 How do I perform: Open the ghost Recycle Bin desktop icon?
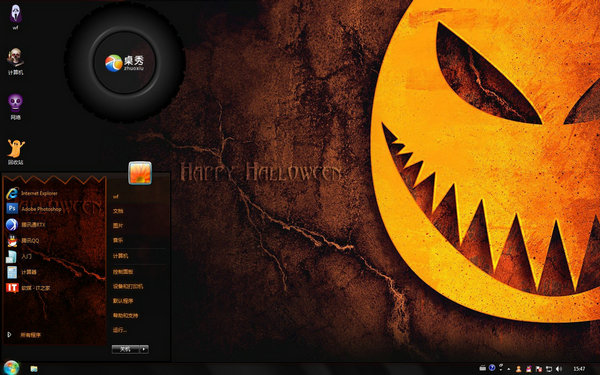click(15, 152)
